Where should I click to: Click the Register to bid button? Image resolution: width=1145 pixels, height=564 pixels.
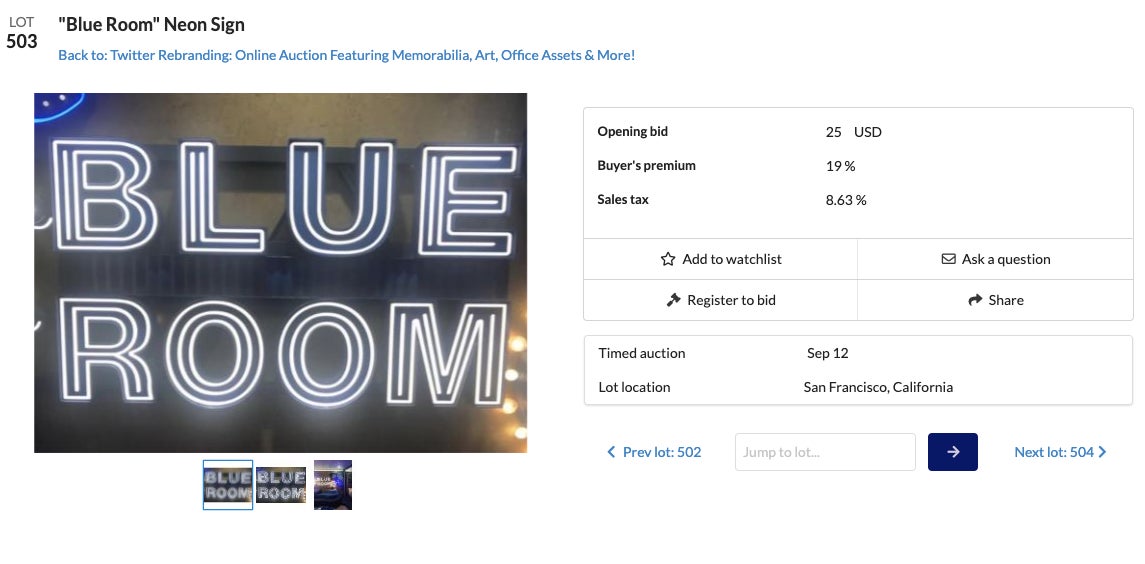pyautogui.click(x=721, y=300)
